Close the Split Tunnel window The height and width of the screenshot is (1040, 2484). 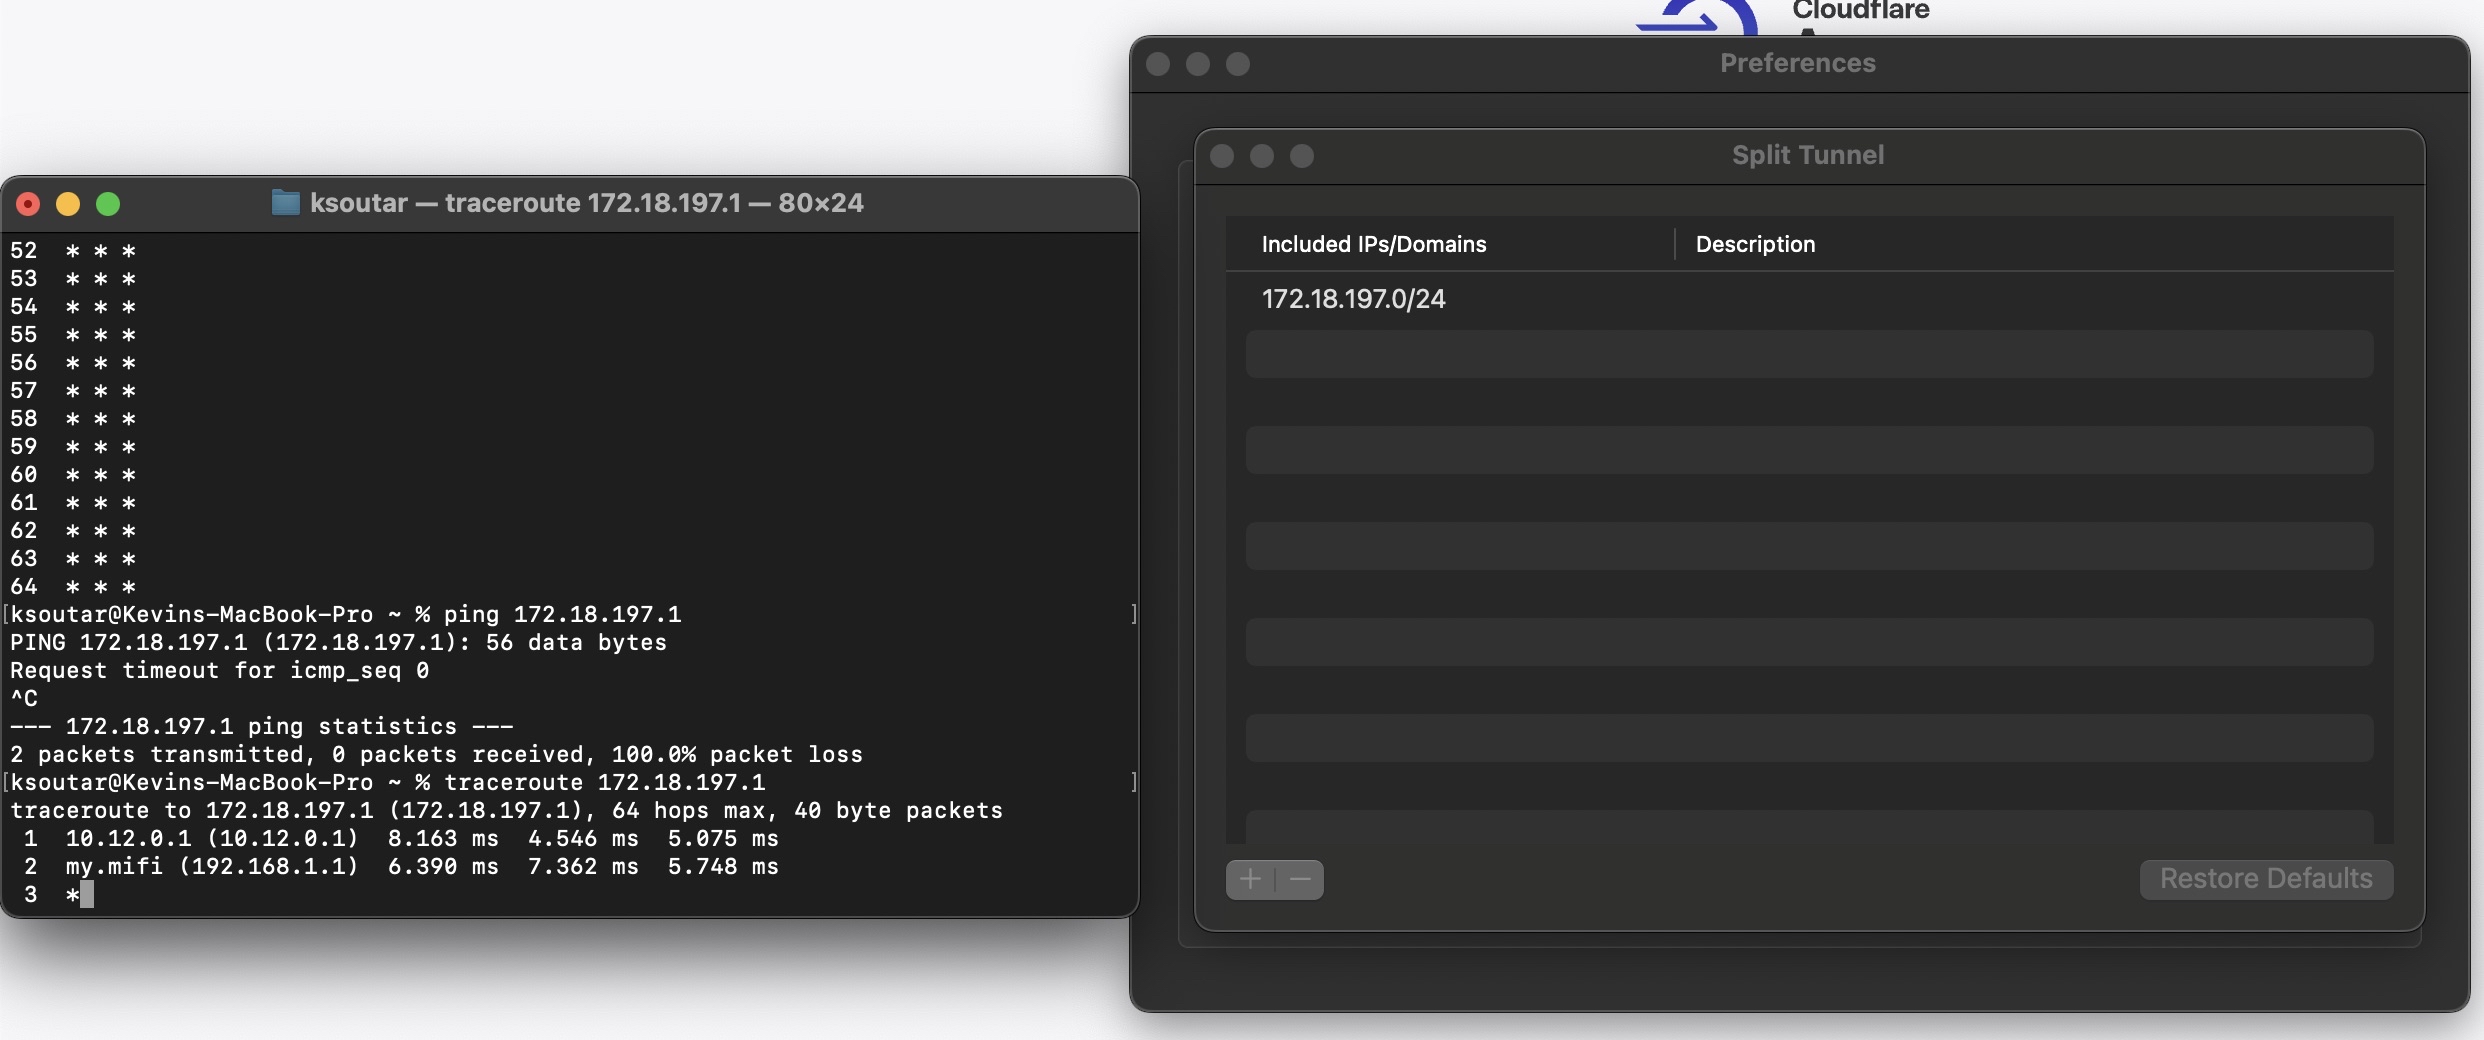coord(1222,156)
